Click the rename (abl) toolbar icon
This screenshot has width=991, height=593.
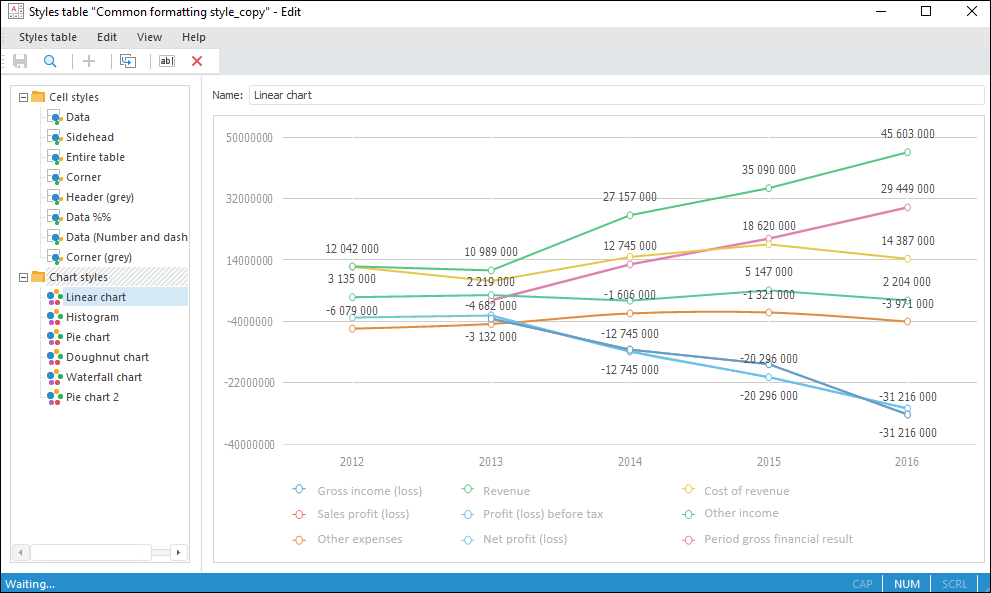click(x=167, y=61)
